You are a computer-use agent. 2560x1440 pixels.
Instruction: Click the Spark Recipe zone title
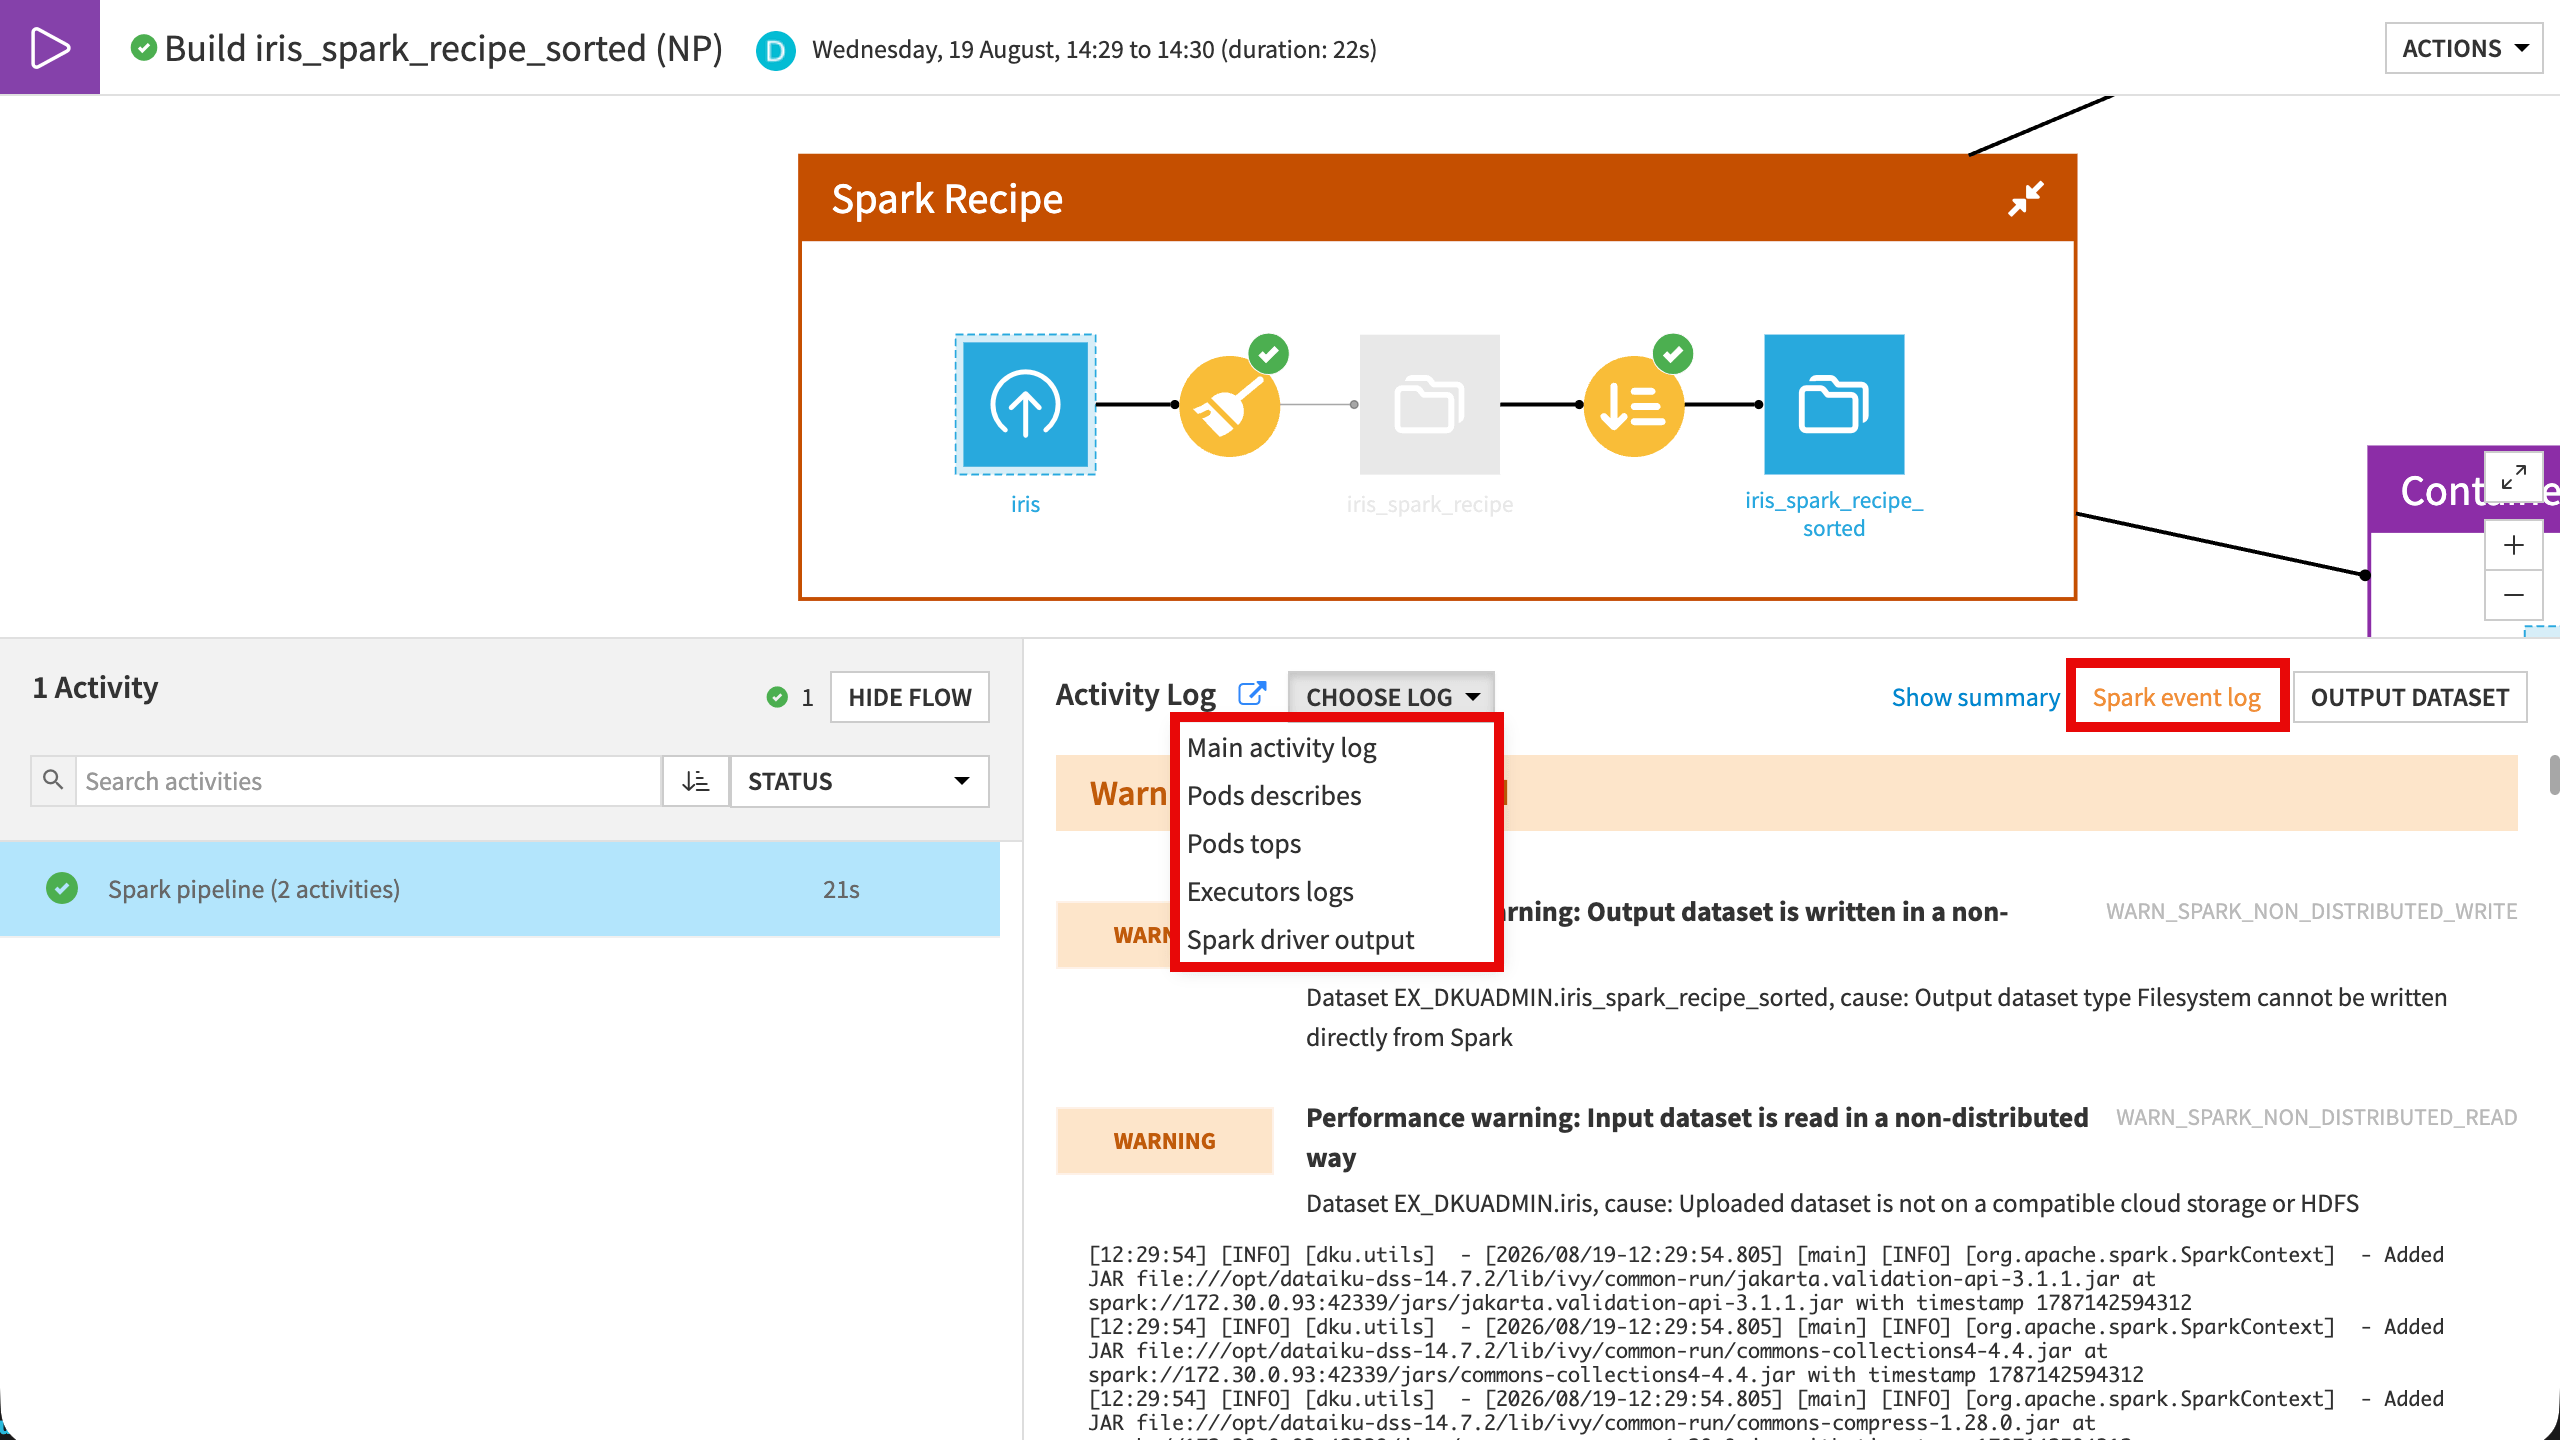point(947,198)
